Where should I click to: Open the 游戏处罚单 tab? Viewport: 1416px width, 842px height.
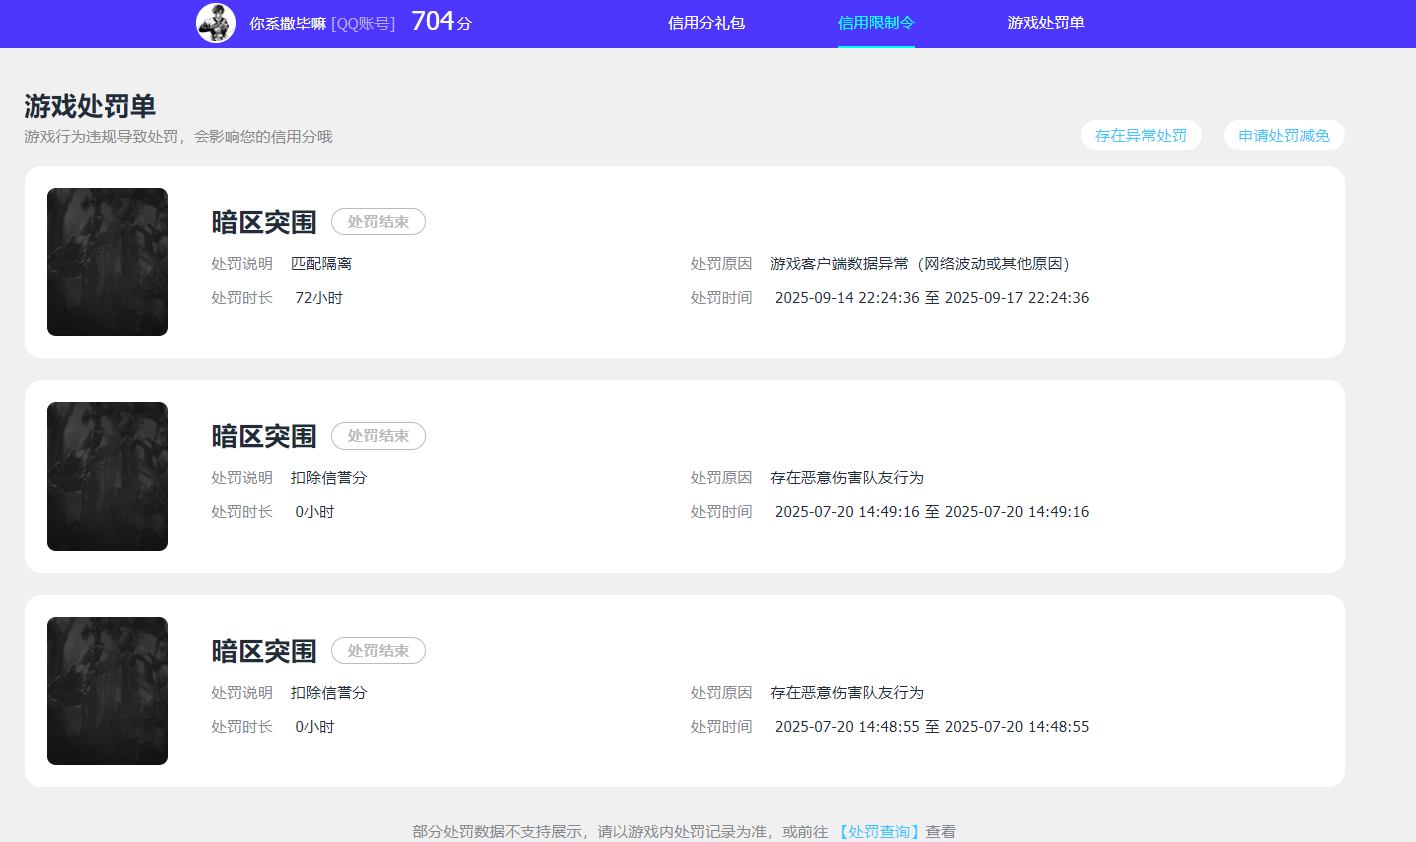coord(1046,22)
